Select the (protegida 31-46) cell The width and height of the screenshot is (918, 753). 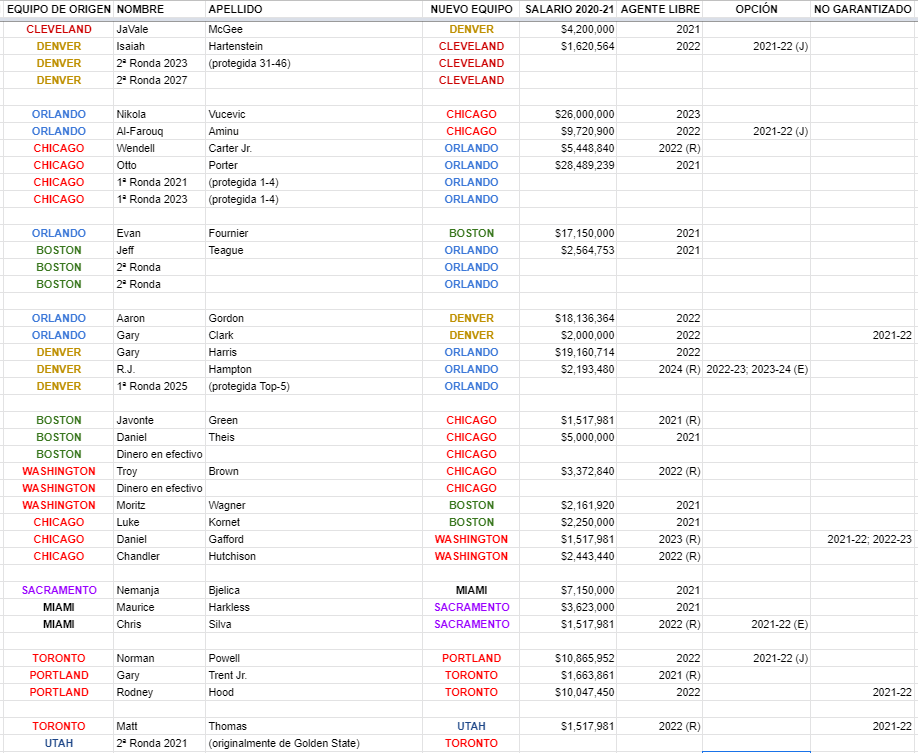(314, 63)
